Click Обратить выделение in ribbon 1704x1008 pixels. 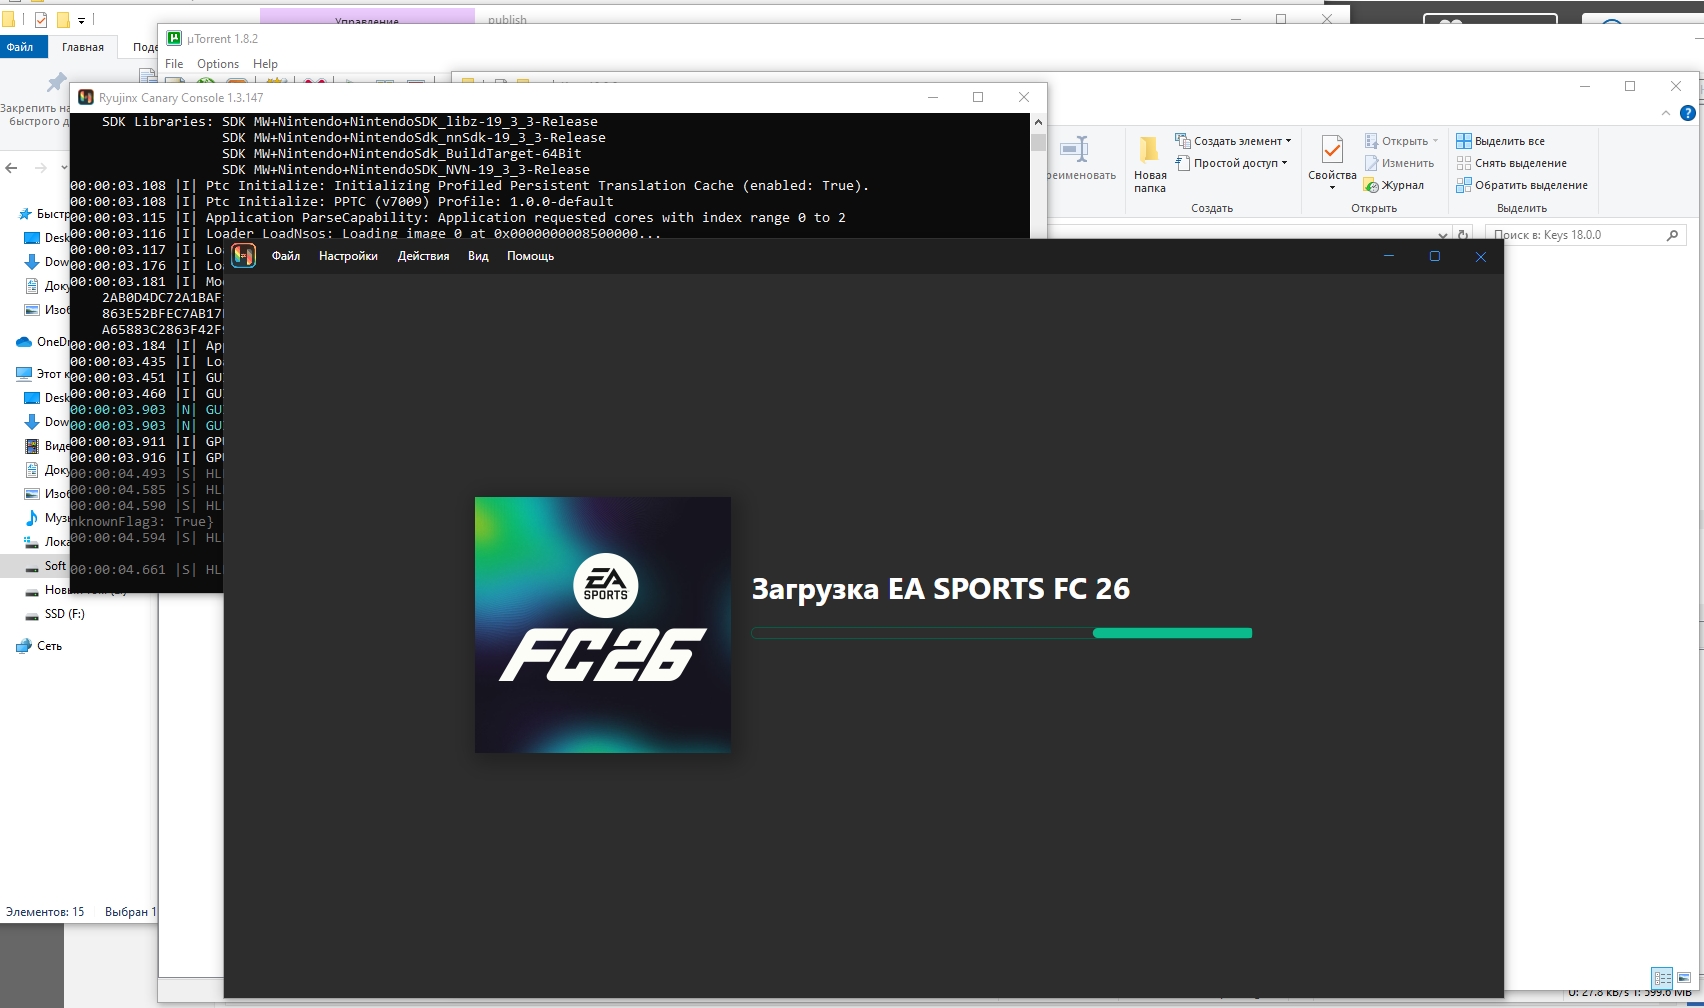pos(1522,185)
